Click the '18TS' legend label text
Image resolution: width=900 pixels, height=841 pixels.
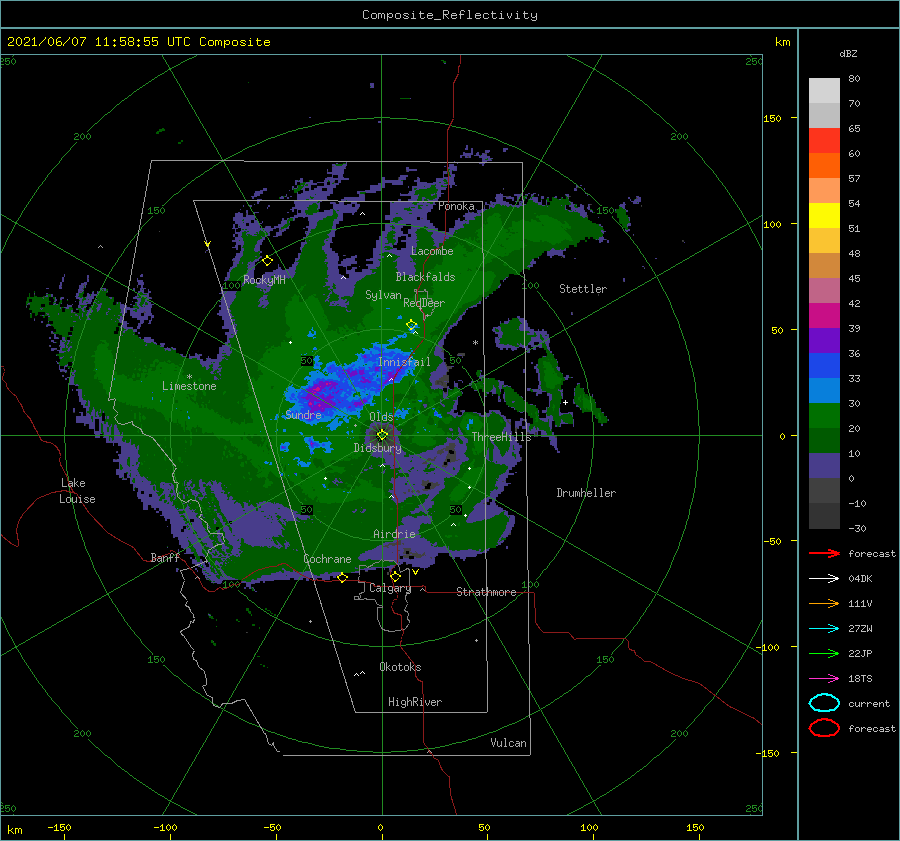860,679
